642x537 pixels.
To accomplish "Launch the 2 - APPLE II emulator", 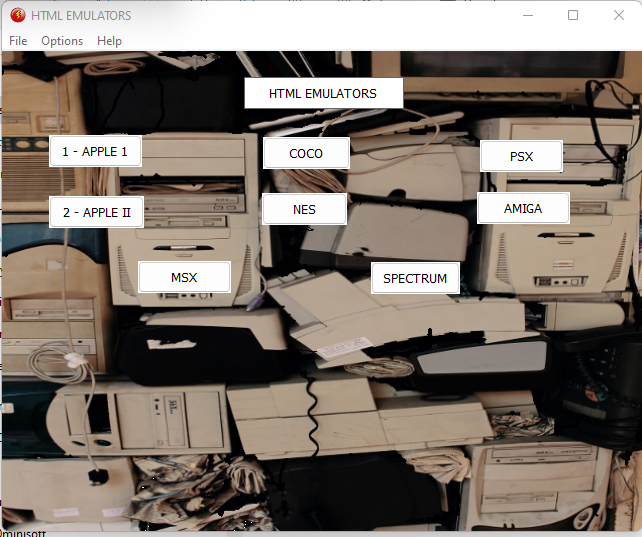I will (x=96, y=212).
